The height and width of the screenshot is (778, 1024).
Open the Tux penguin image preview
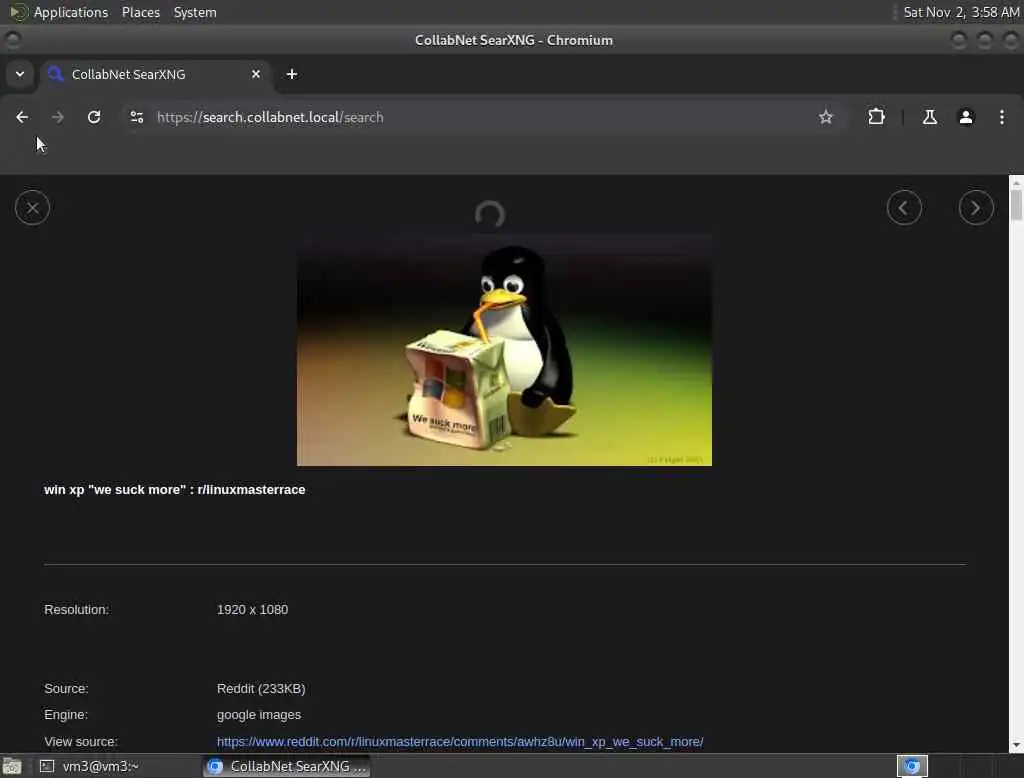click(504, 350)
